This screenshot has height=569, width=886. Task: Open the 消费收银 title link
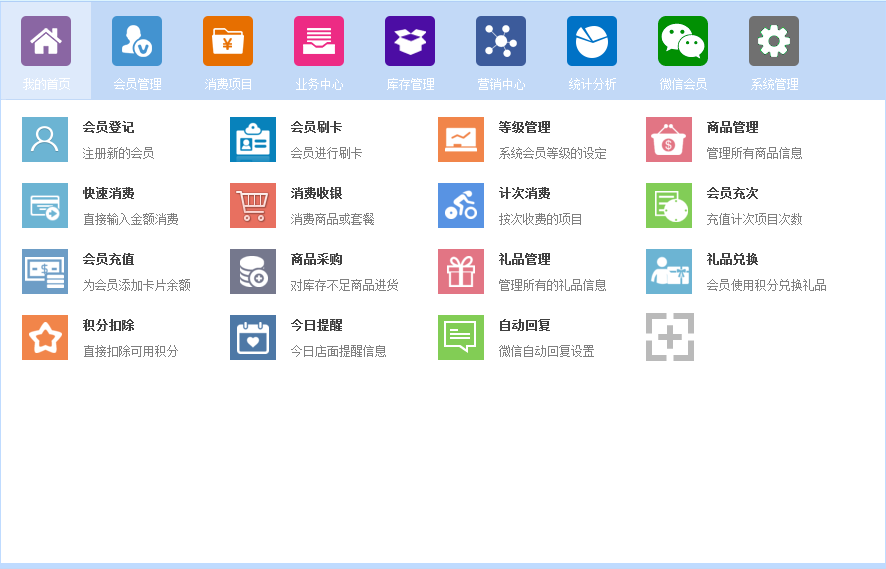316,194
